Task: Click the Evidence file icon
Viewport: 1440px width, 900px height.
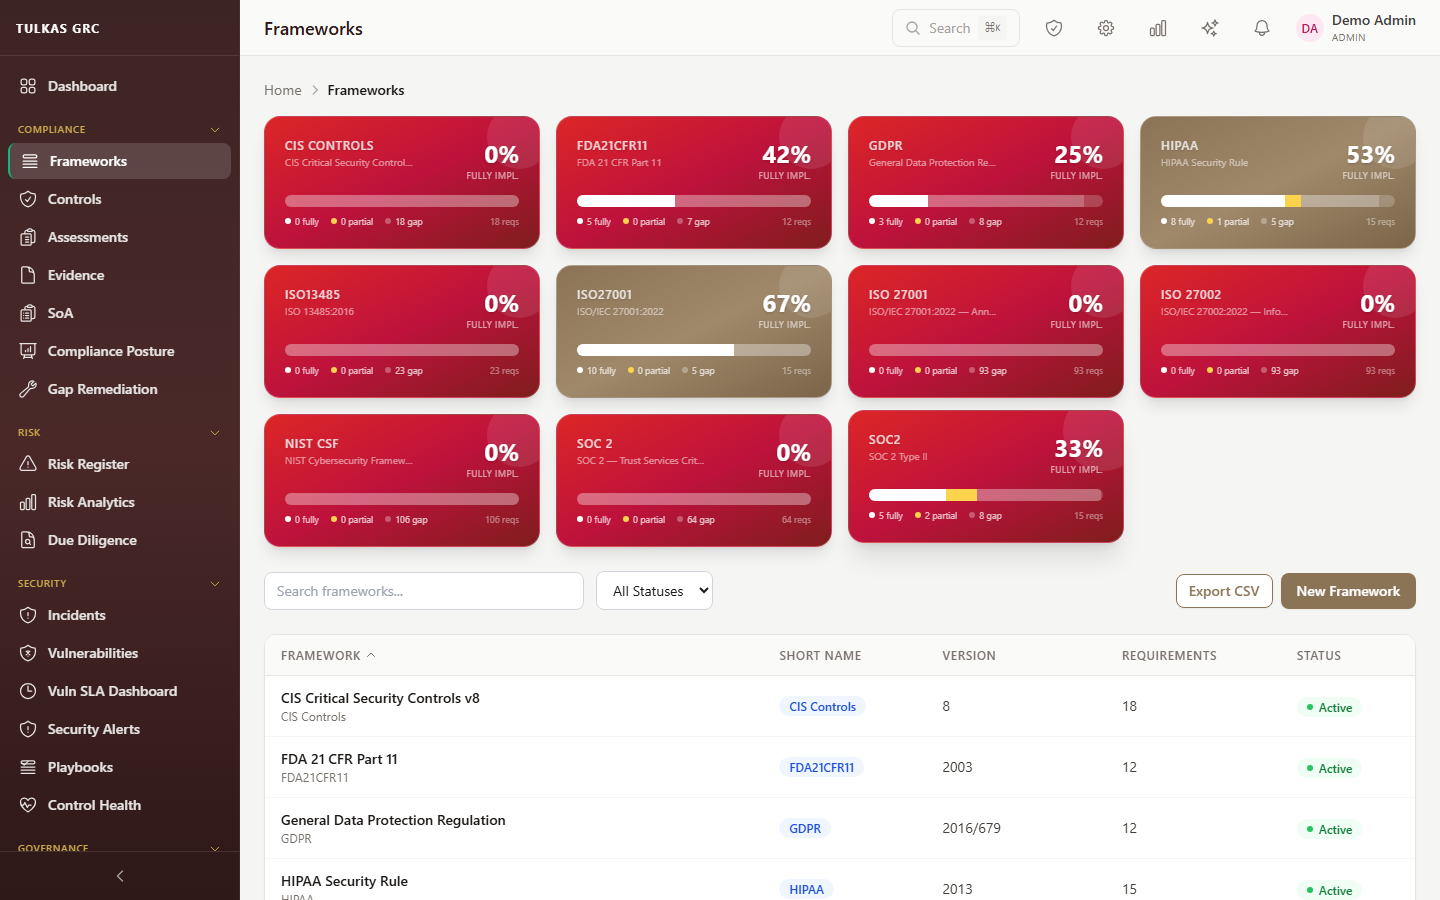Action: (x=28, y=275)
